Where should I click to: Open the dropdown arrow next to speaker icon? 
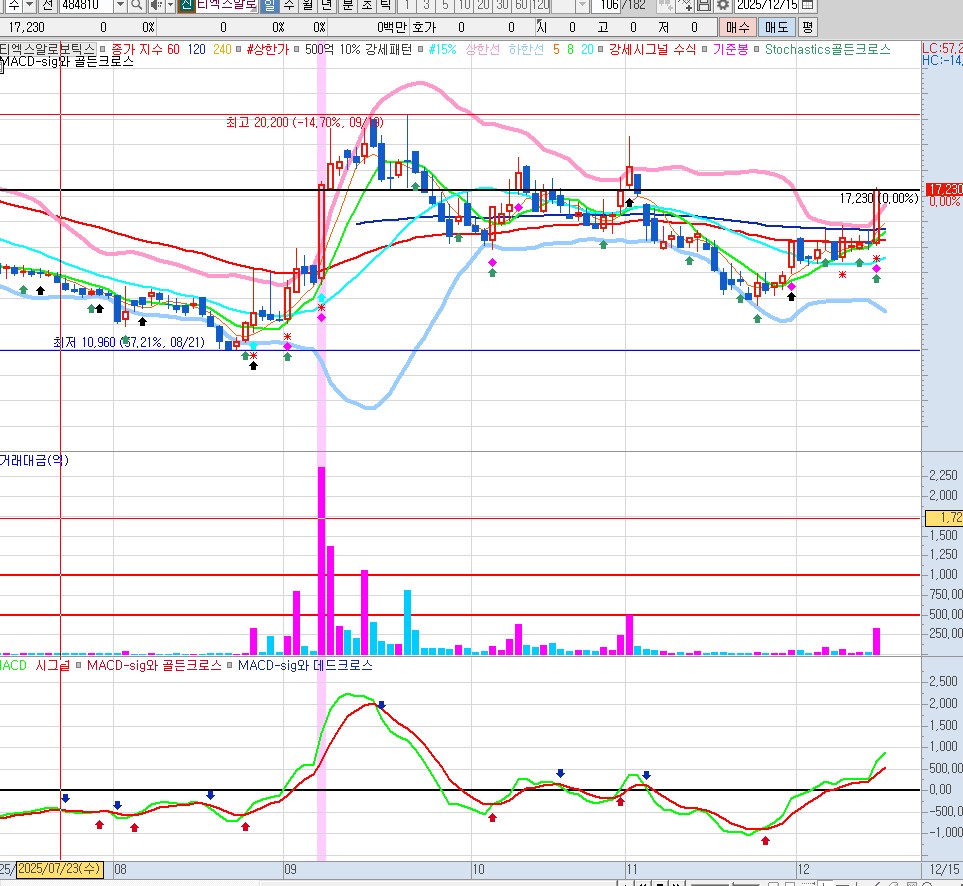pos(170,6)
